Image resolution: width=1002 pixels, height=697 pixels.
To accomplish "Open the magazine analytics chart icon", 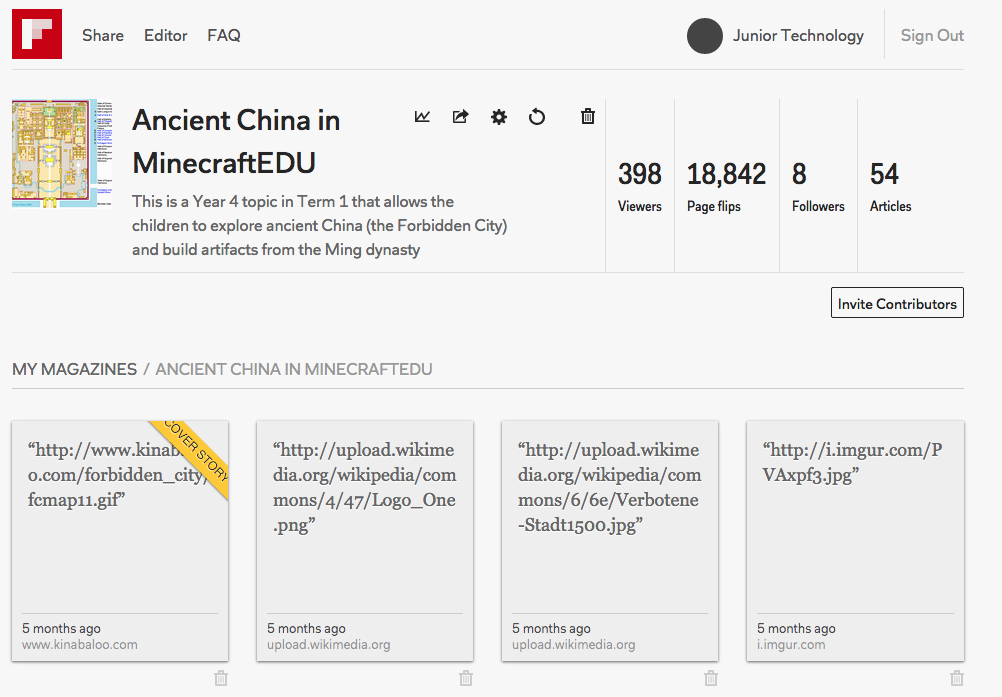I will [422, 116].
